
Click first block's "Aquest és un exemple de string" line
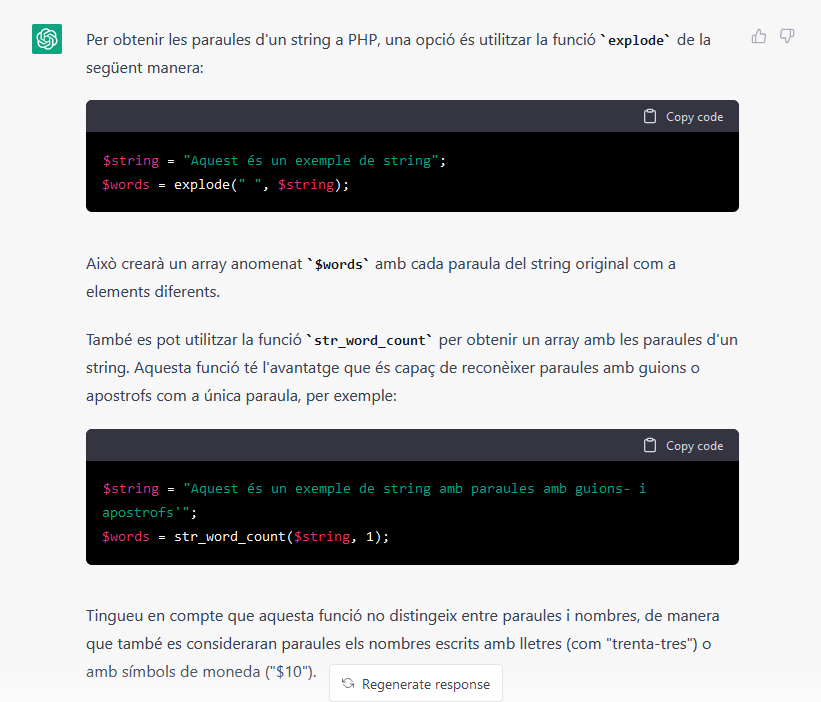pos(274,161)
